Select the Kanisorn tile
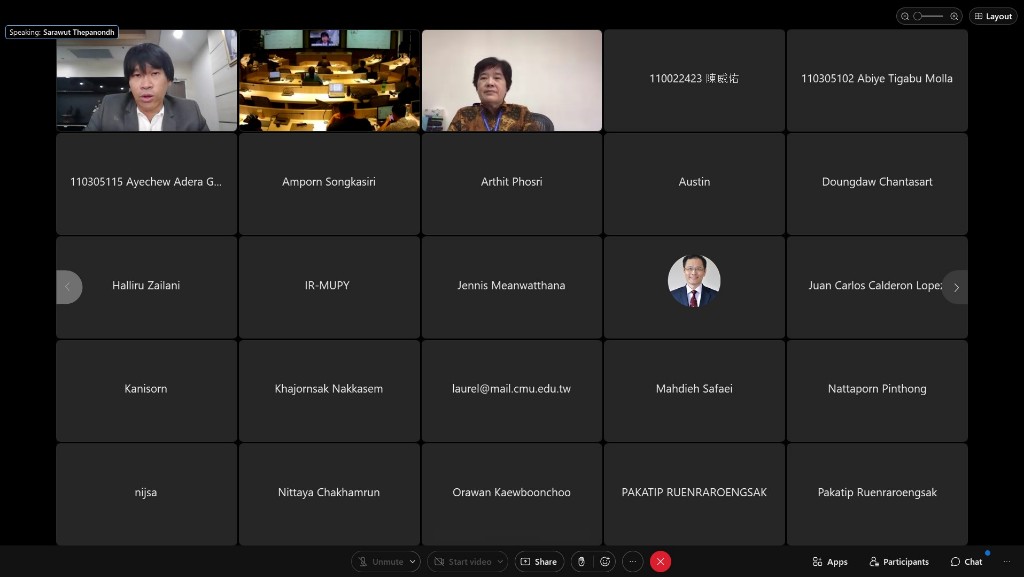1024x577 pixels. click(x=146, y=391)
